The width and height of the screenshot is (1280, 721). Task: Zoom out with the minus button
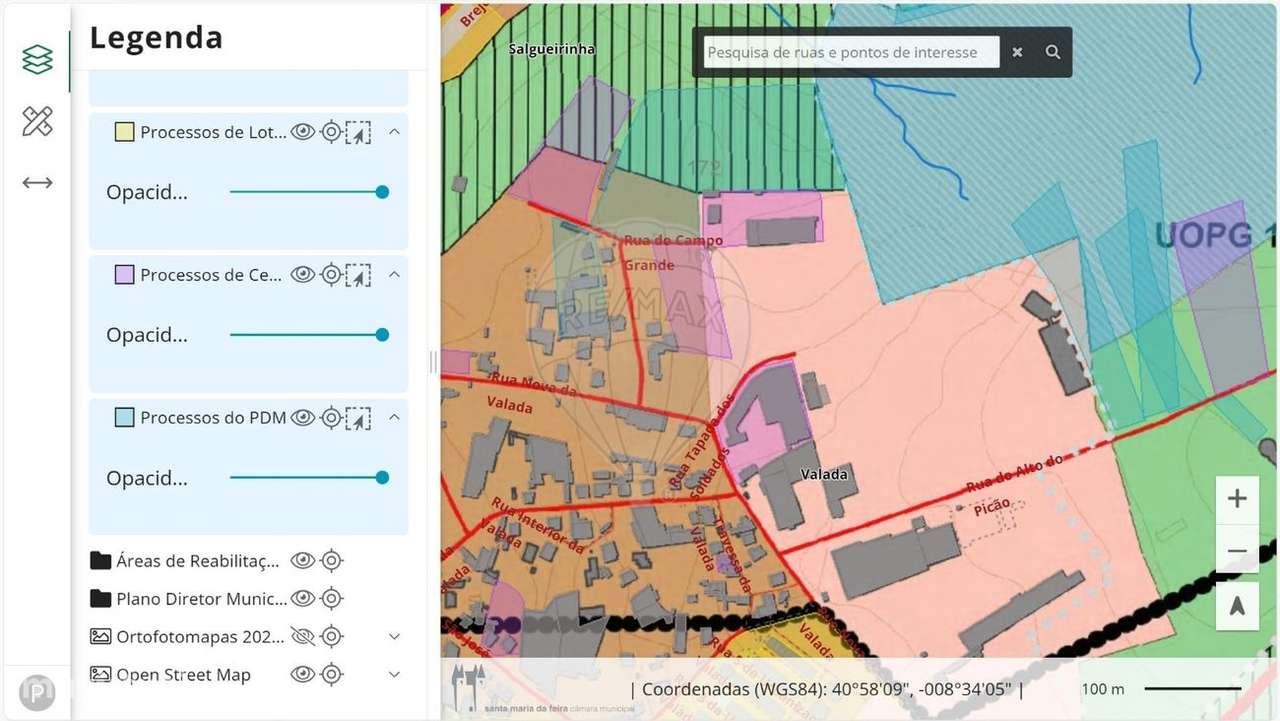click(1237, 551)
